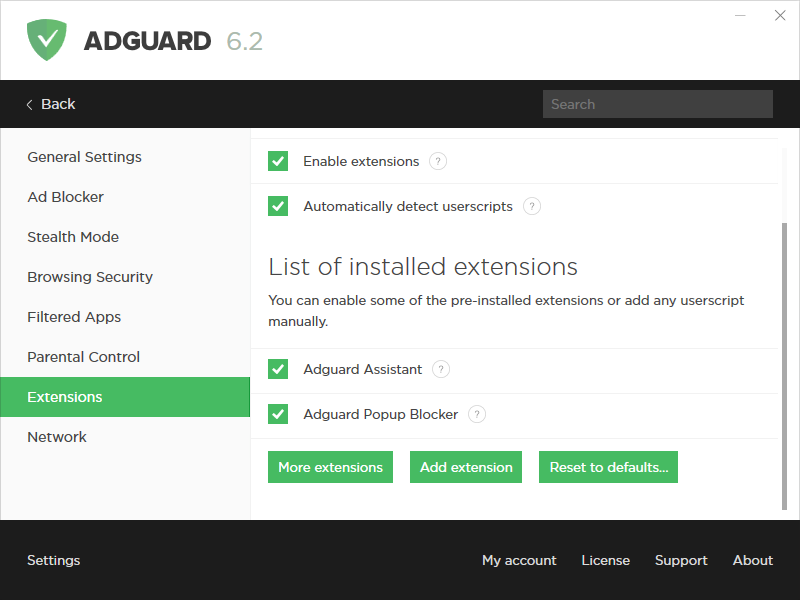
Task: Toggle Automatically detect userscripts checkbox
Action: click(278, 206)
